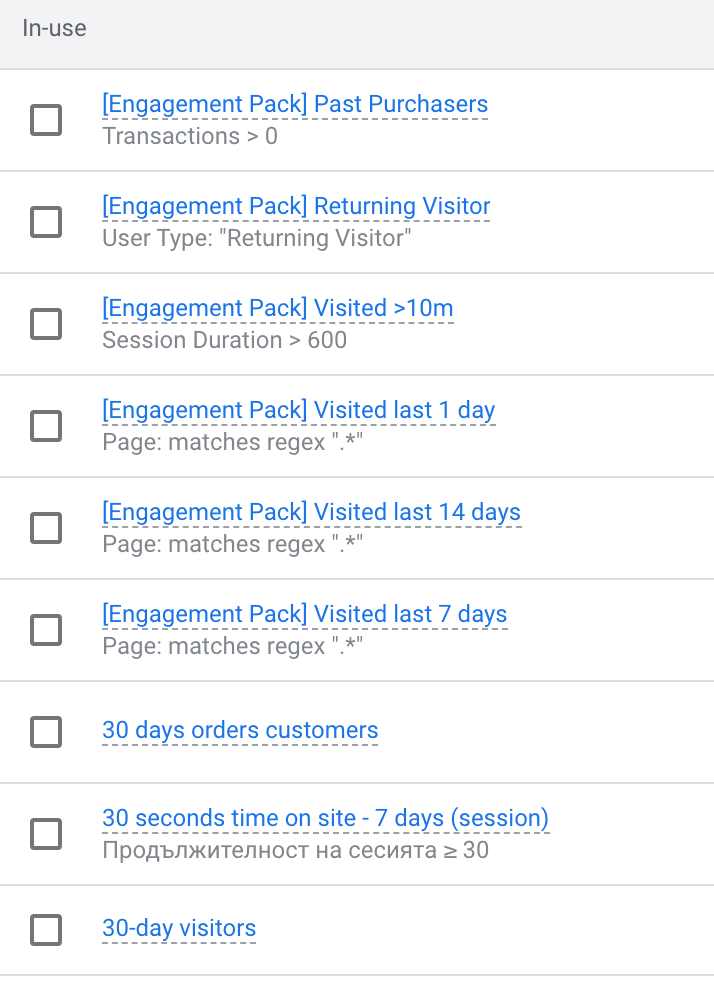Open the [Engagement Pack] Visited >10m segment
This screenshot has height=982, width=714.
[x=277, y=308]
